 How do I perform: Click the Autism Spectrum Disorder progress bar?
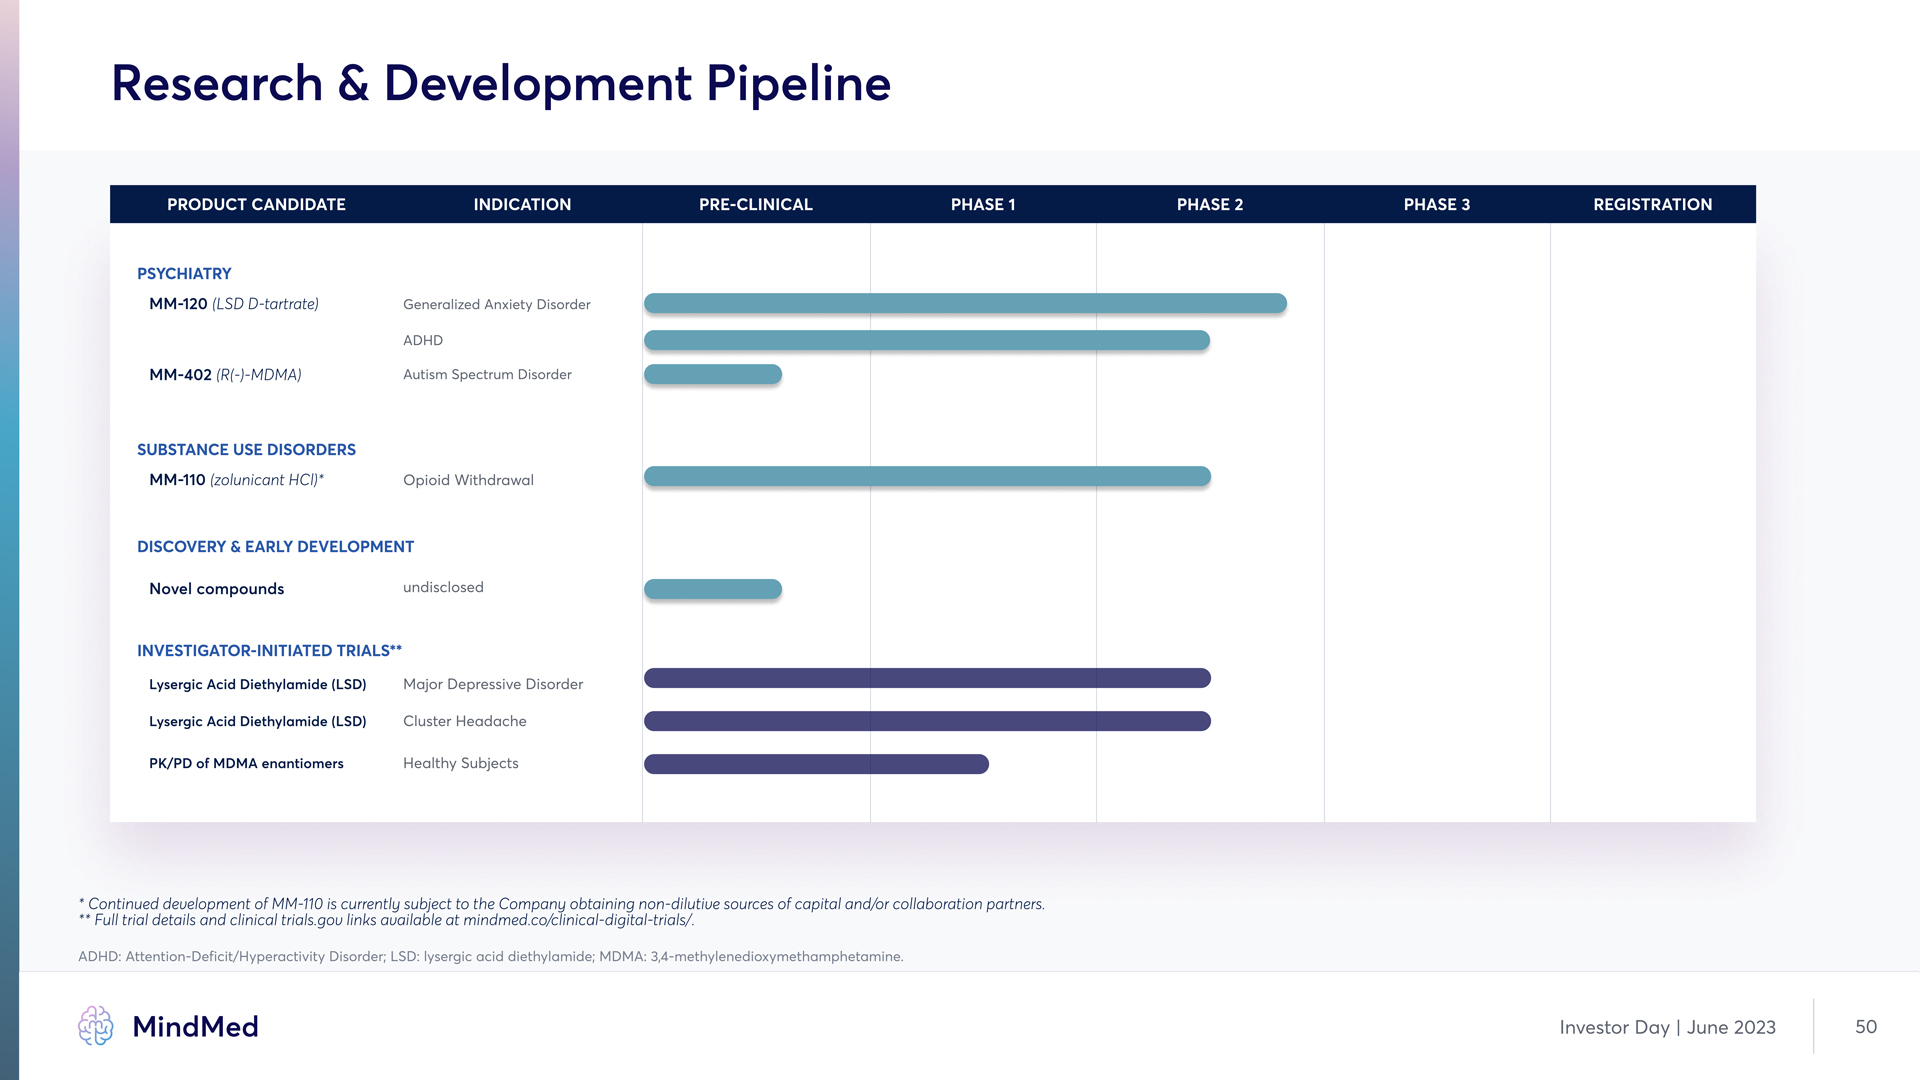pyautogui.click(x=713, y=374)
